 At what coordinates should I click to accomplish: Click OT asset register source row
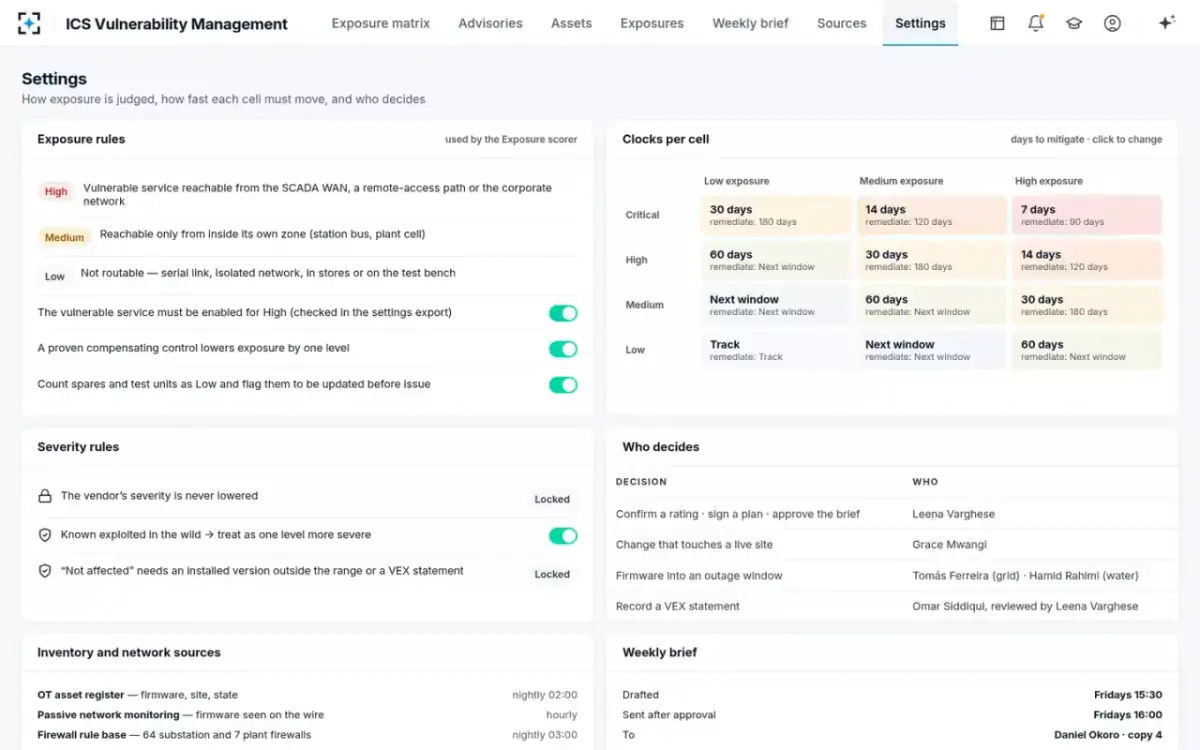307,695
